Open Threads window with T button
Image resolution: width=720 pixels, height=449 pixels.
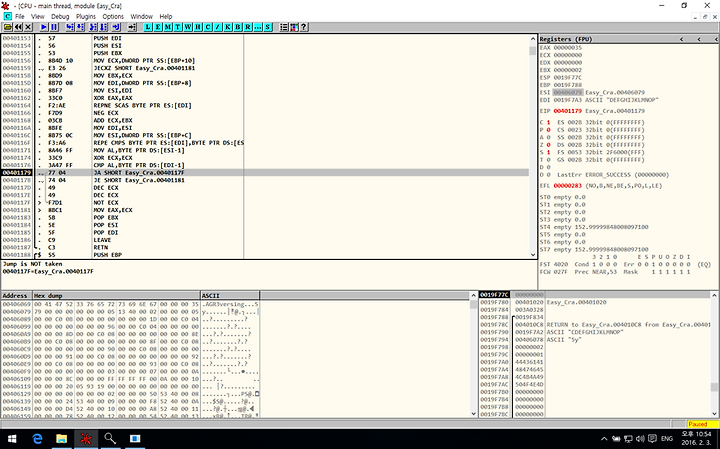[178, 27]
